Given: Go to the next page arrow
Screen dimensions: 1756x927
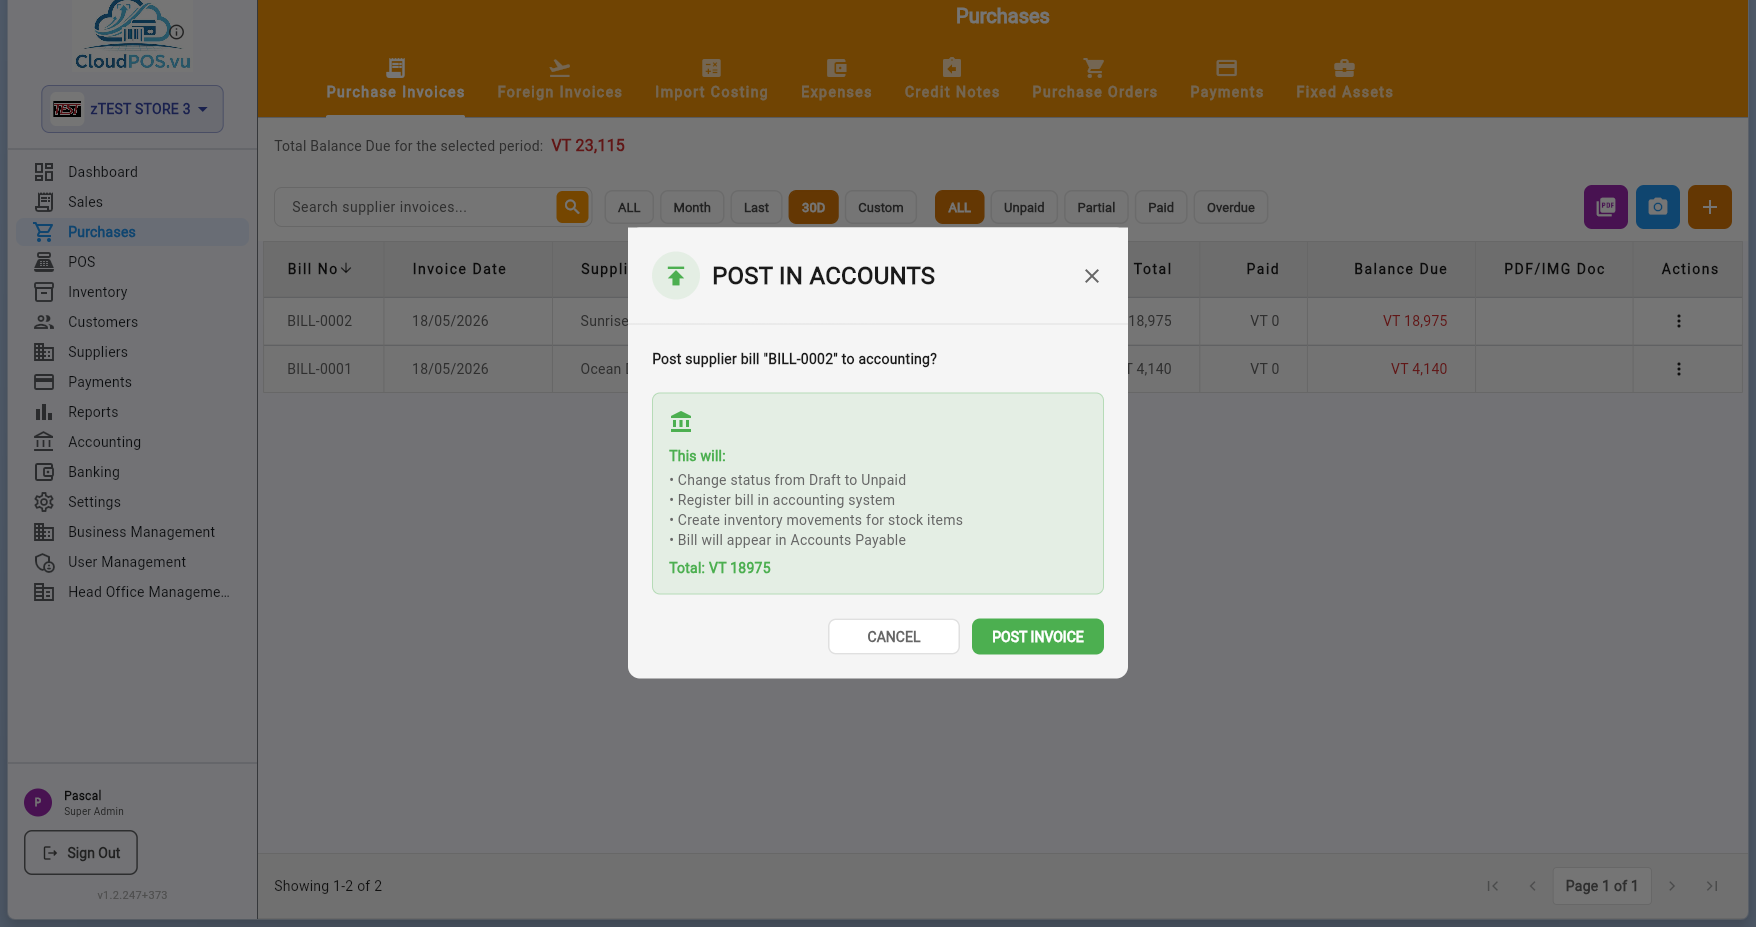Looking at the screenshot, I should 1672,886.
